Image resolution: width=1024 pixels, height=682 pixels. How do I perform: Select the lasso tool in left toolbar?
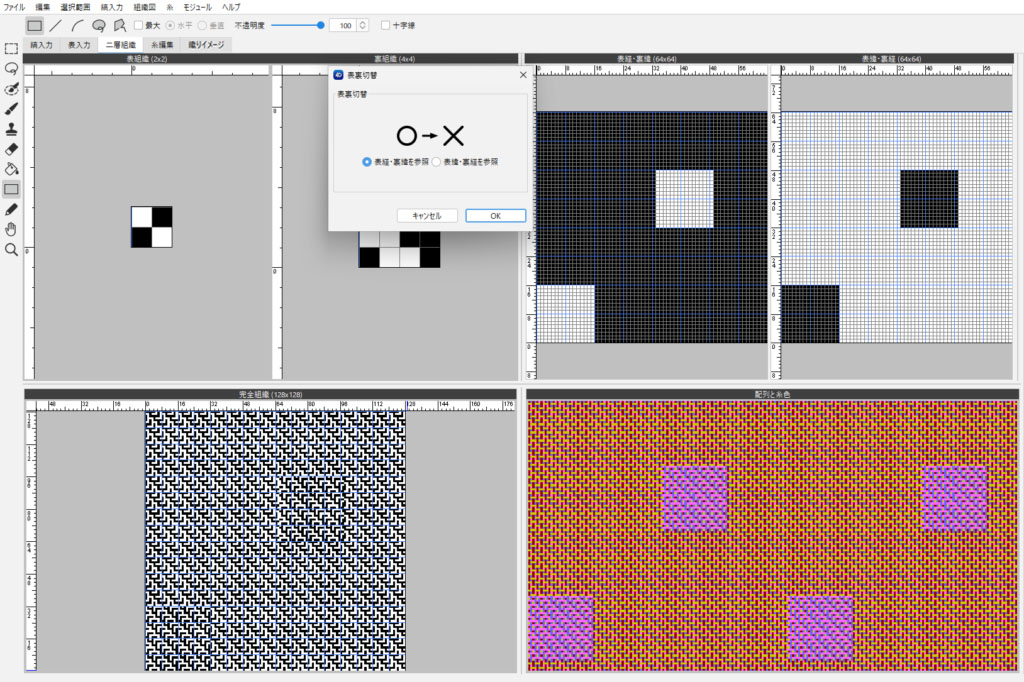click(11, 68)
